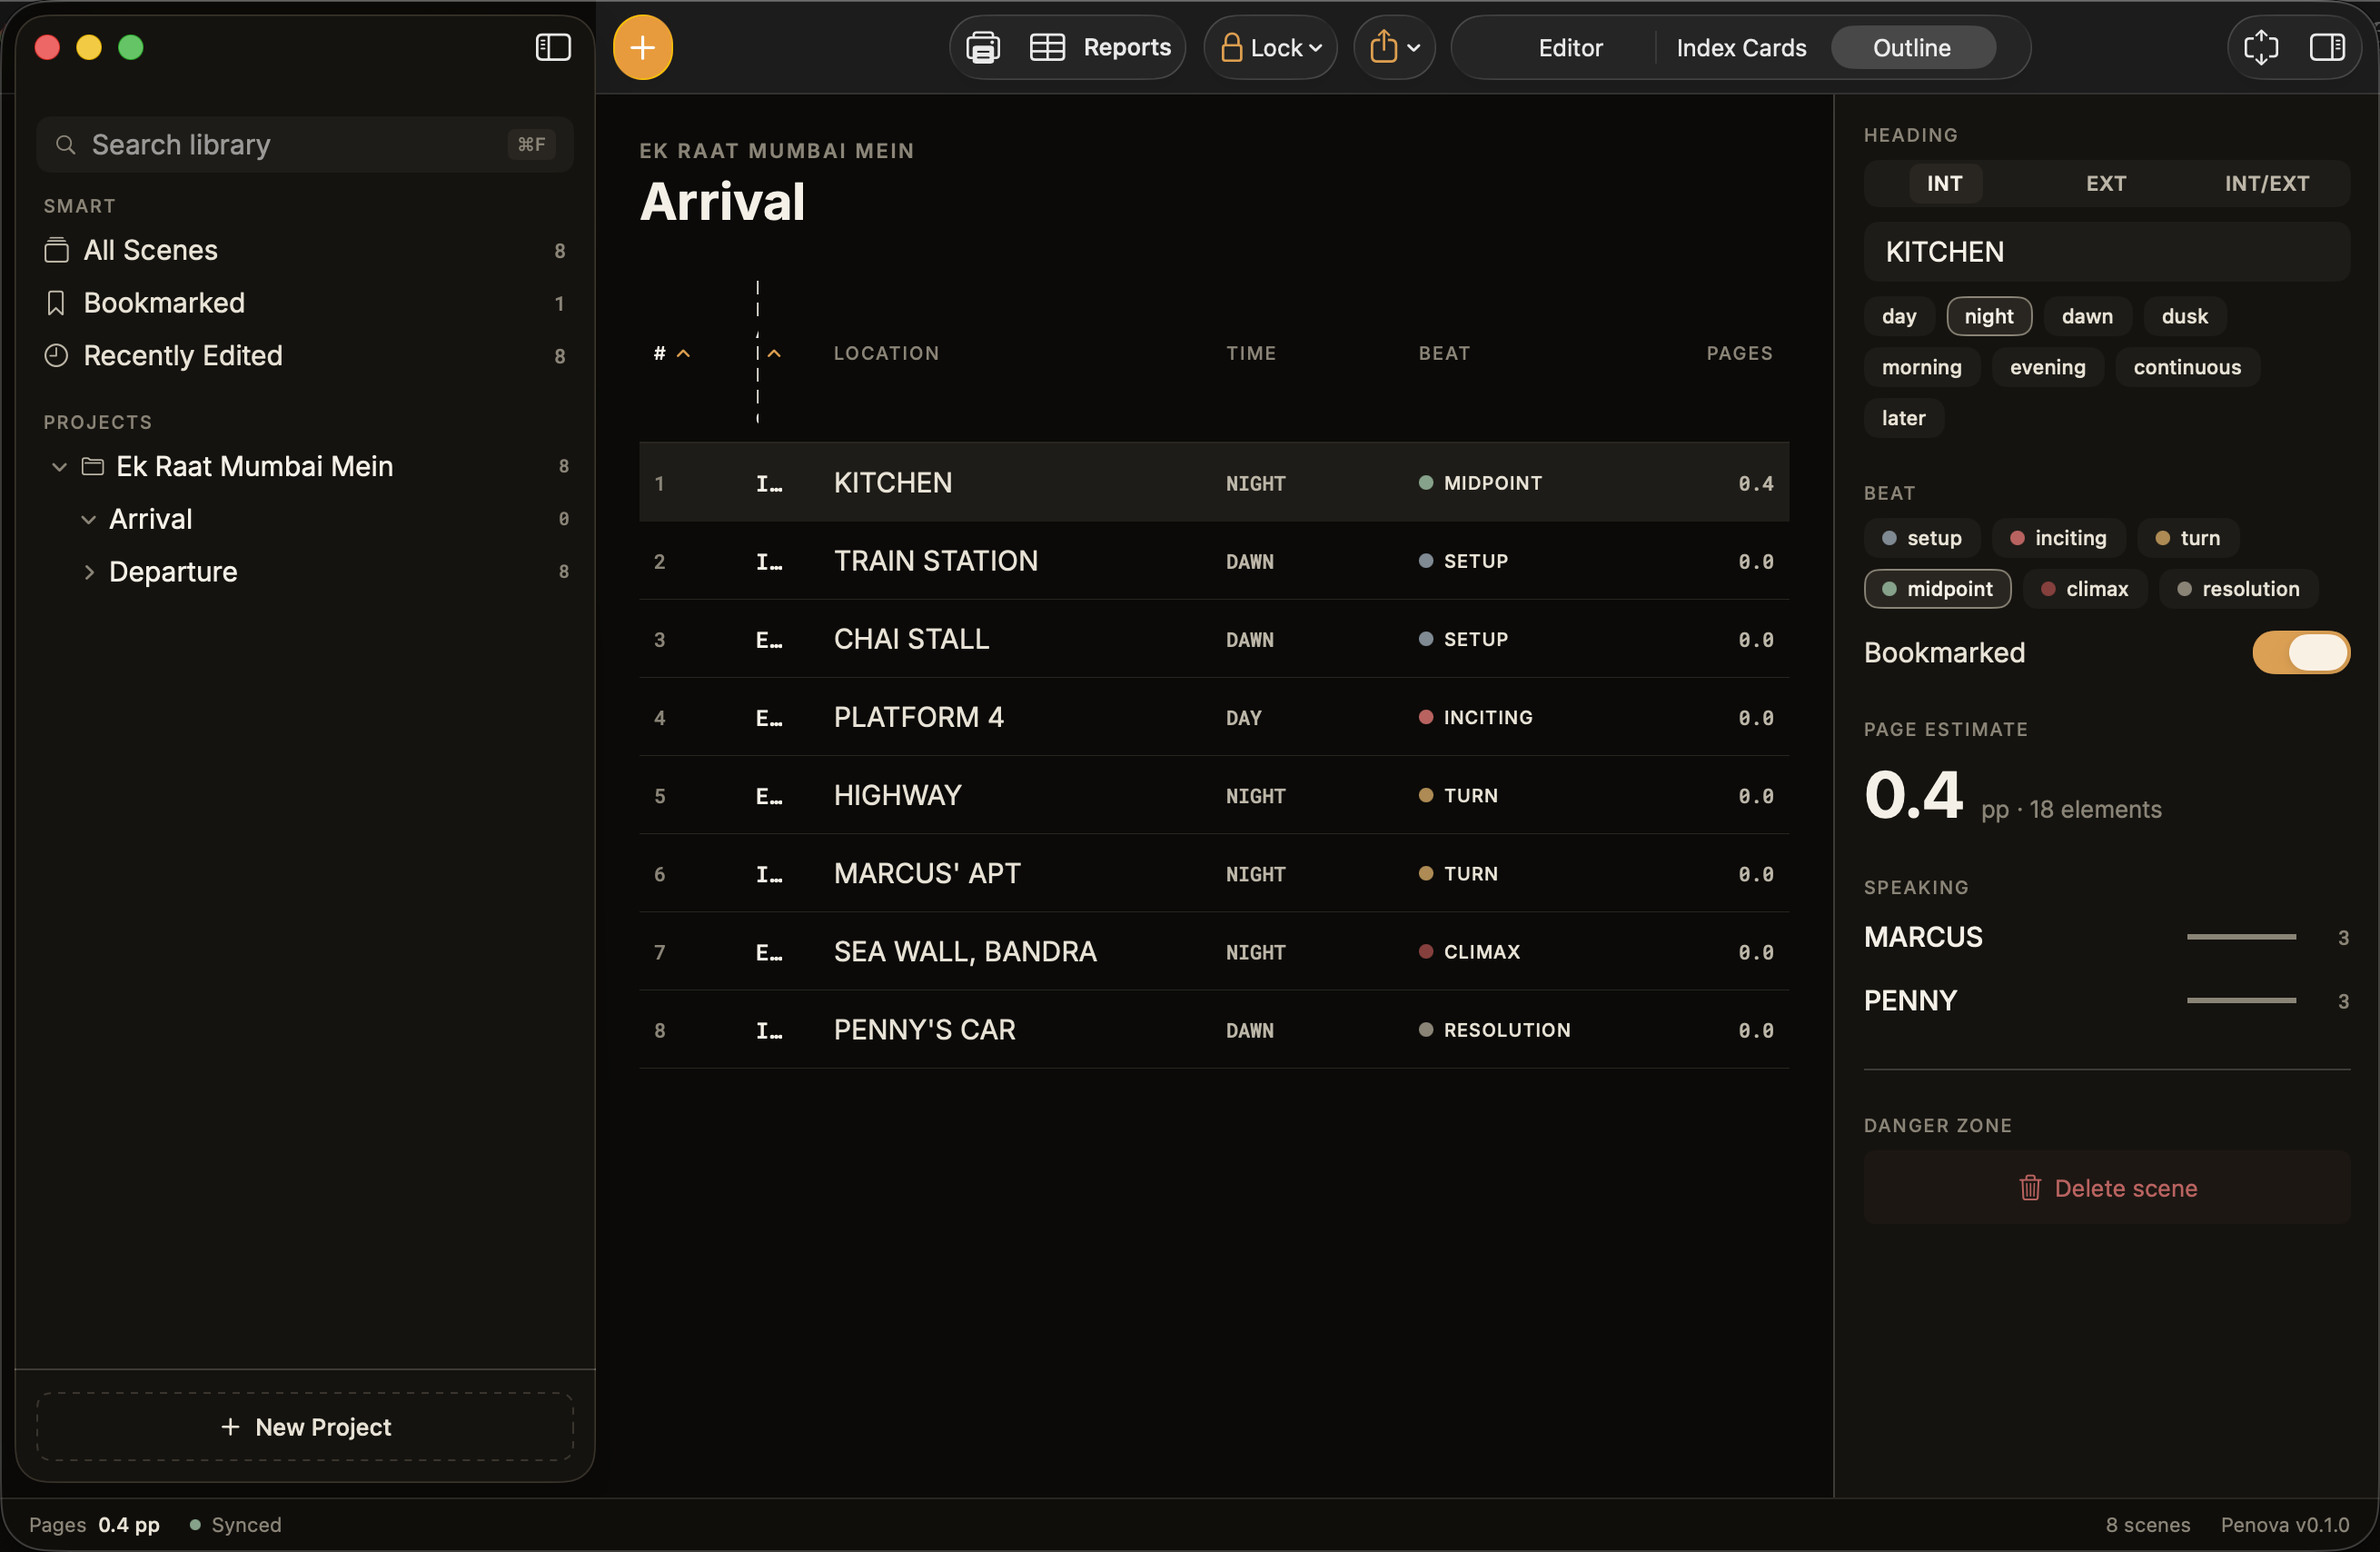Click the search magnifier icon
The image size is (2380, 1552).
65,145
